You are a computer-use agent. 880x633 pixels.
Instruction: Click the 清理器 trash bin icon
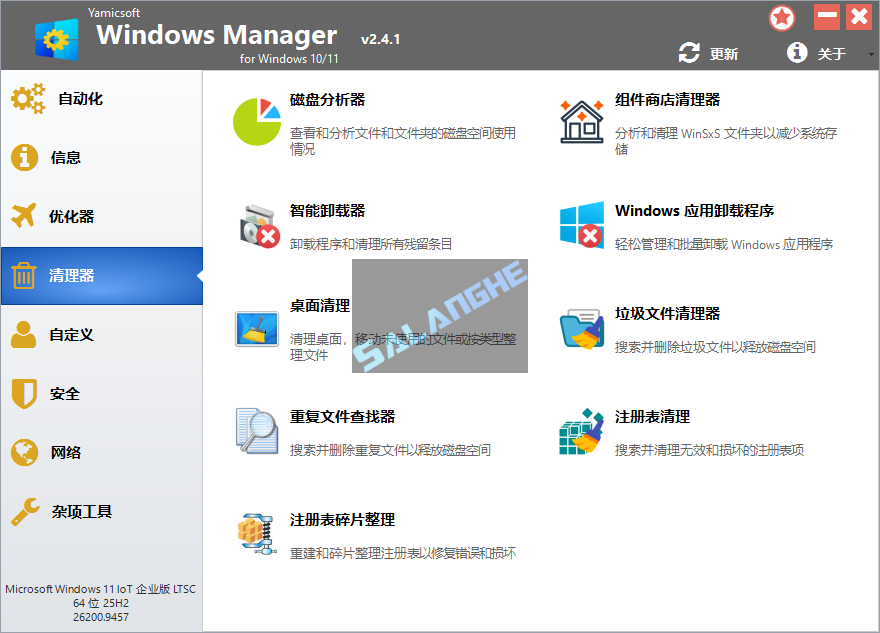(x=24, y=275)
